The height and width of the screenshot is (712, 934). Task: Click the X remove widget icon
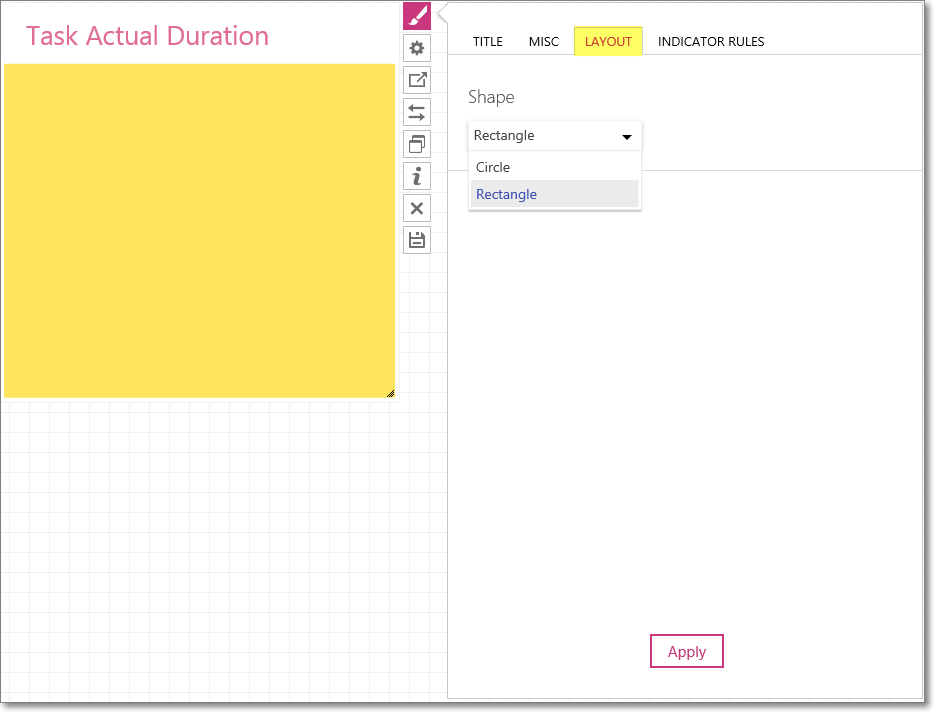417,209
